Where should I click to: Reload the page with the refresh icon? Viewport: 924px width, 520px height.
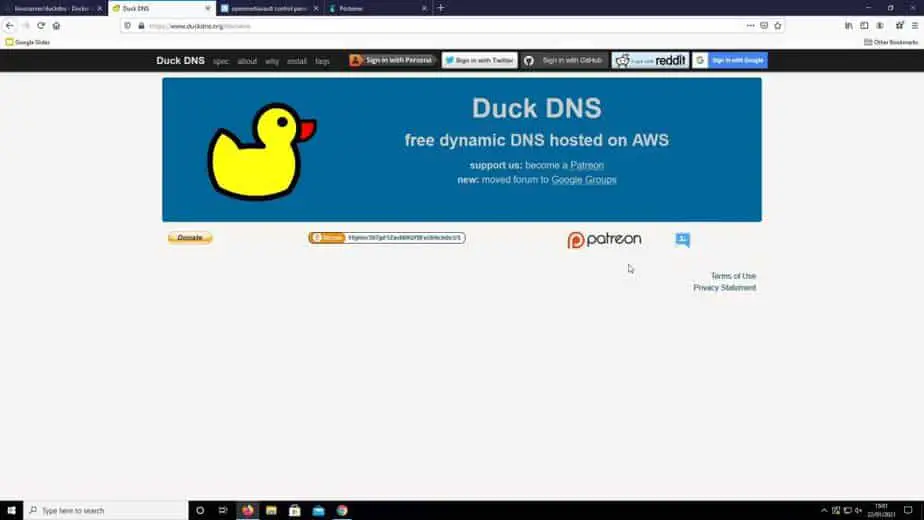pyautogui.click(x=41, y=25)
